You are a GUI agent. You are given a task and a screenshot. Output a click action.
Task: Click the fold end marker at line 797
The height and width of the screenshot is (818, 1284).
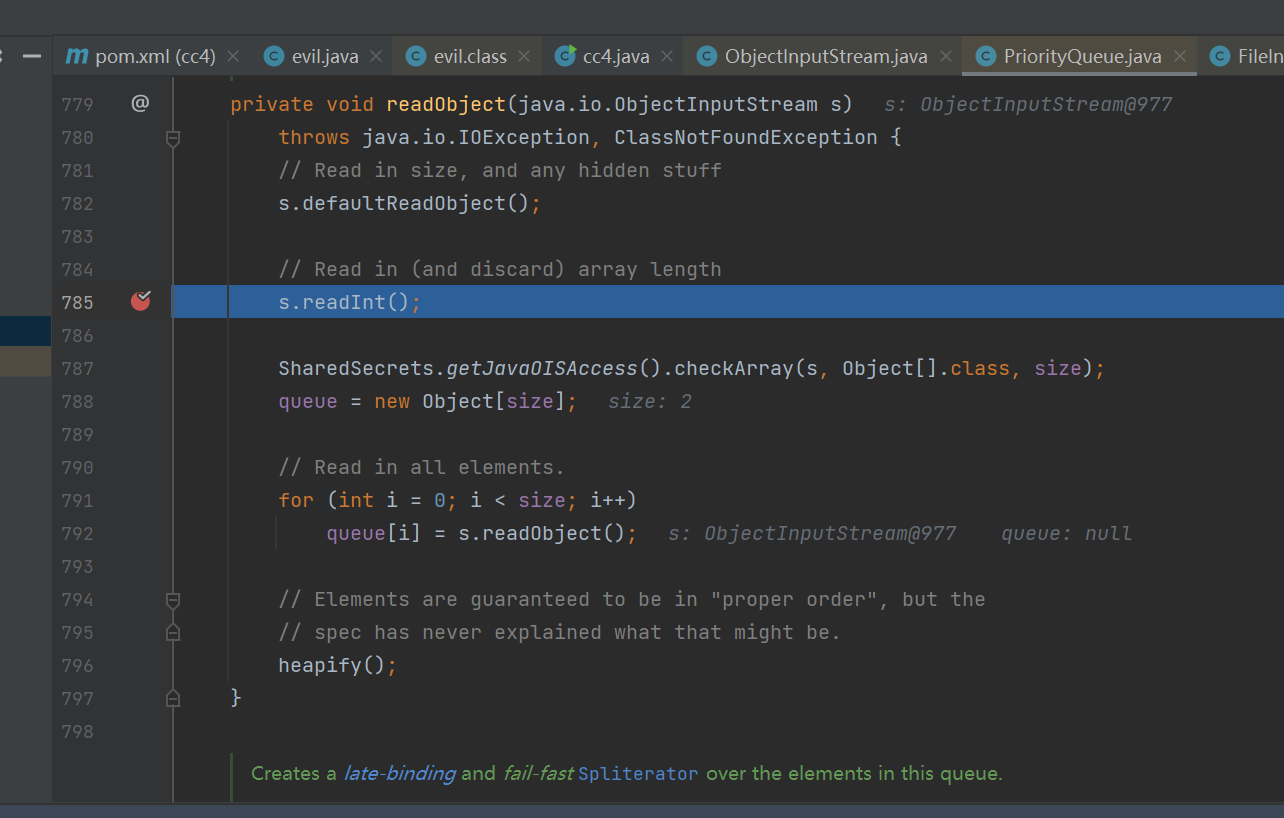pyautogui.click(x=172, y=698)
